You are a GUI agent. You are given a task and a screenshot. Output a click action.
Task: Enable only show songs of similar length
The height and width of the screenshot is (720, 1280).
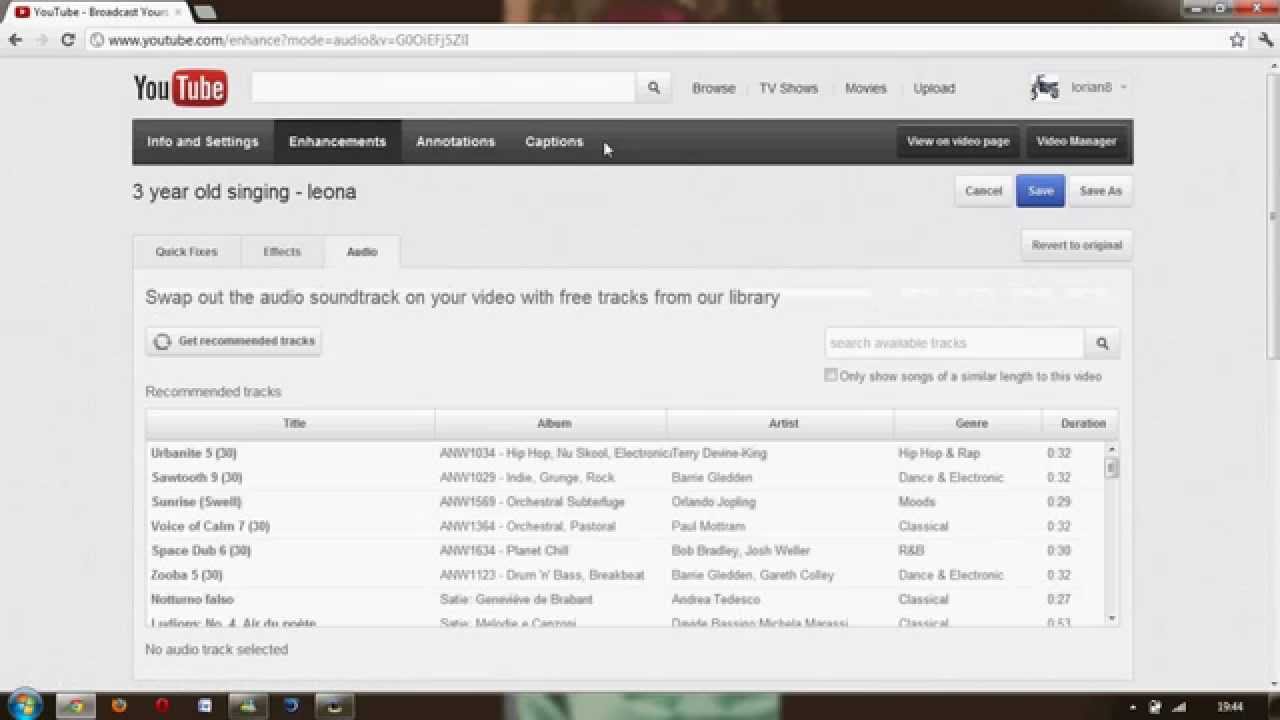[x=830, y=375]
